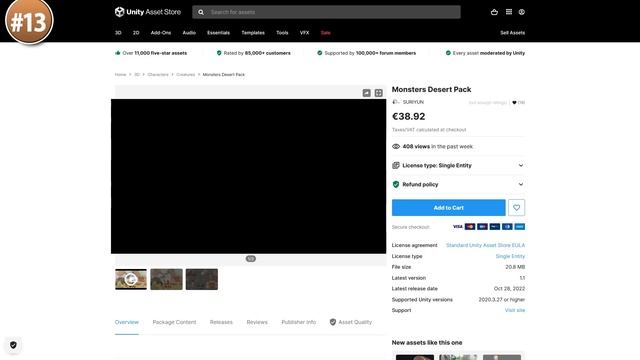Switch to the Overview tab
Image resolution: width=640 pixels, height=360 pixels.
click(x=127, y=322)
